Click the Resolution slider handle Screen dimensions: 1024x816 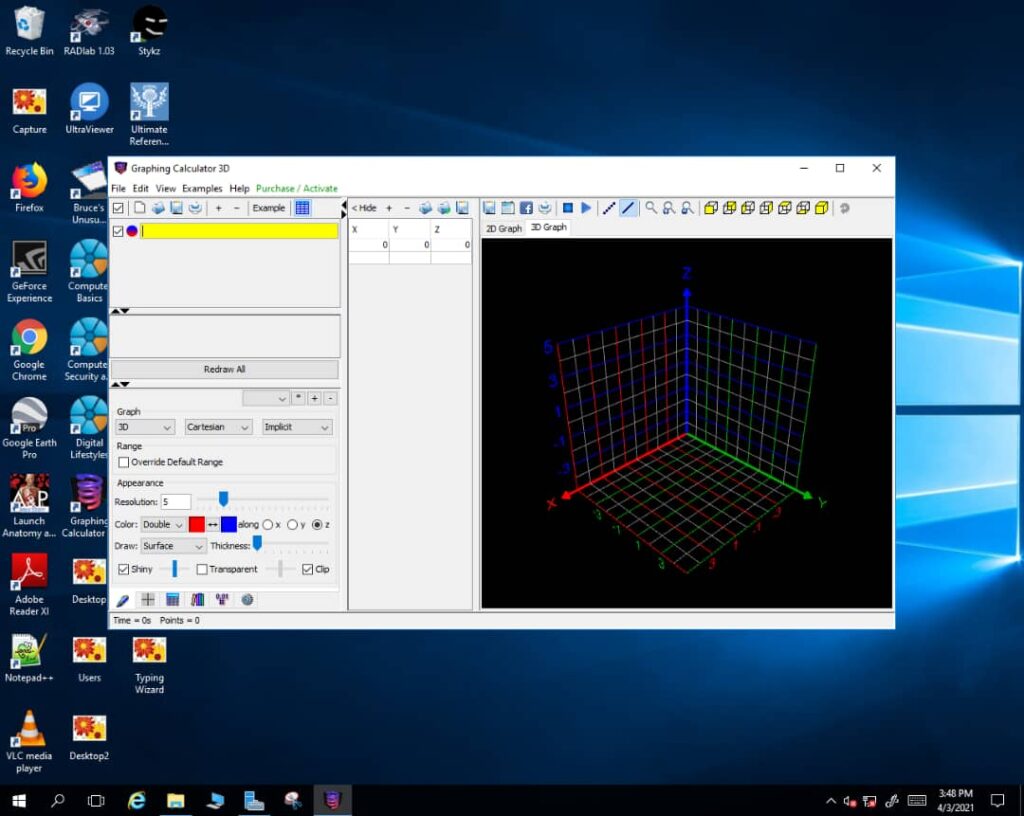click(223, 499)
